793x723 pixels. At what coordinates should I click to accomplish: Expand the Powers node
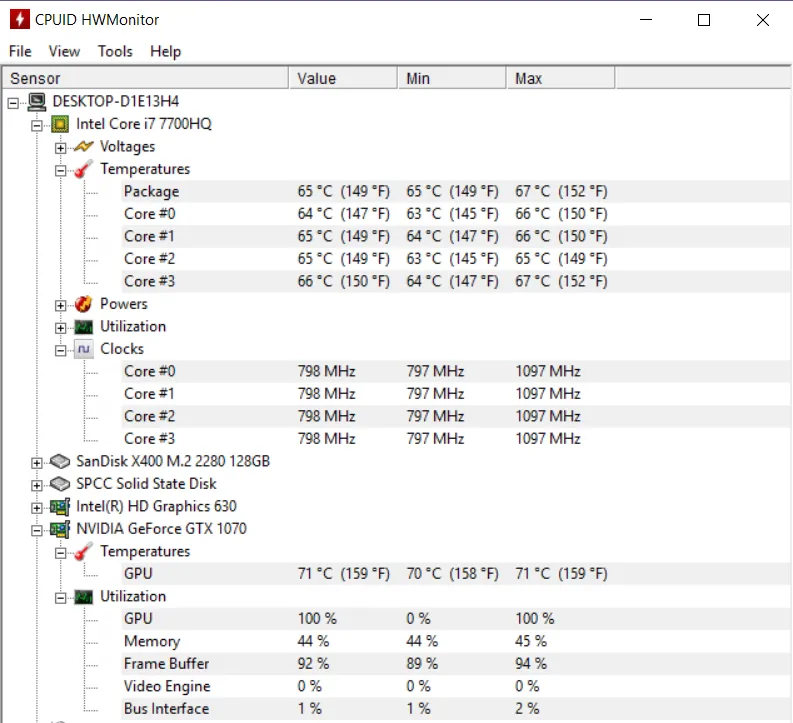pyautogui.click(x=61, y=305)
